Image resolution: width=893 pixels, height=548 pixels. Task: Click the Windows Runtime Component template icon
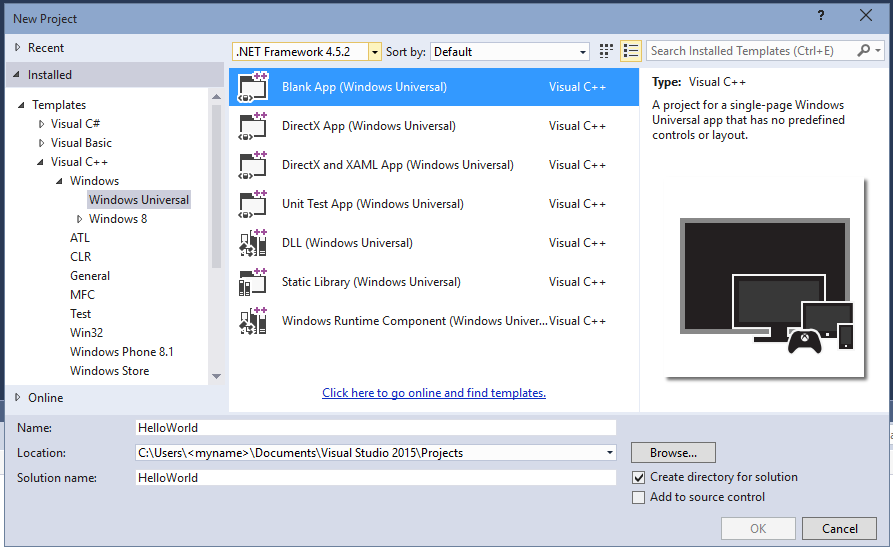pyautogui.click(x=253, y=321)
